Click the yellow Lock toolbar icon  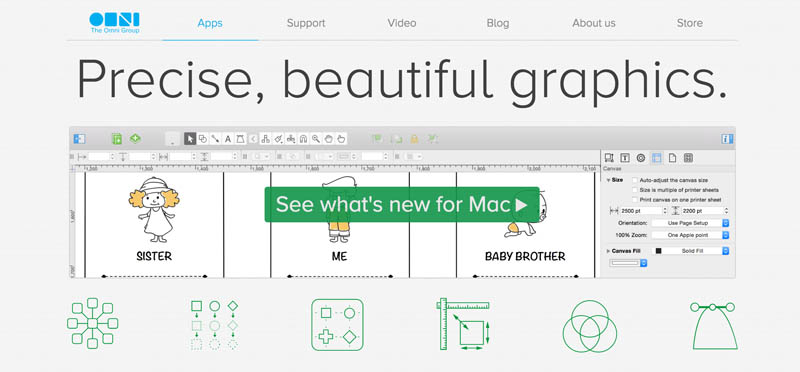pyautogui.click(x=414, y=139)
